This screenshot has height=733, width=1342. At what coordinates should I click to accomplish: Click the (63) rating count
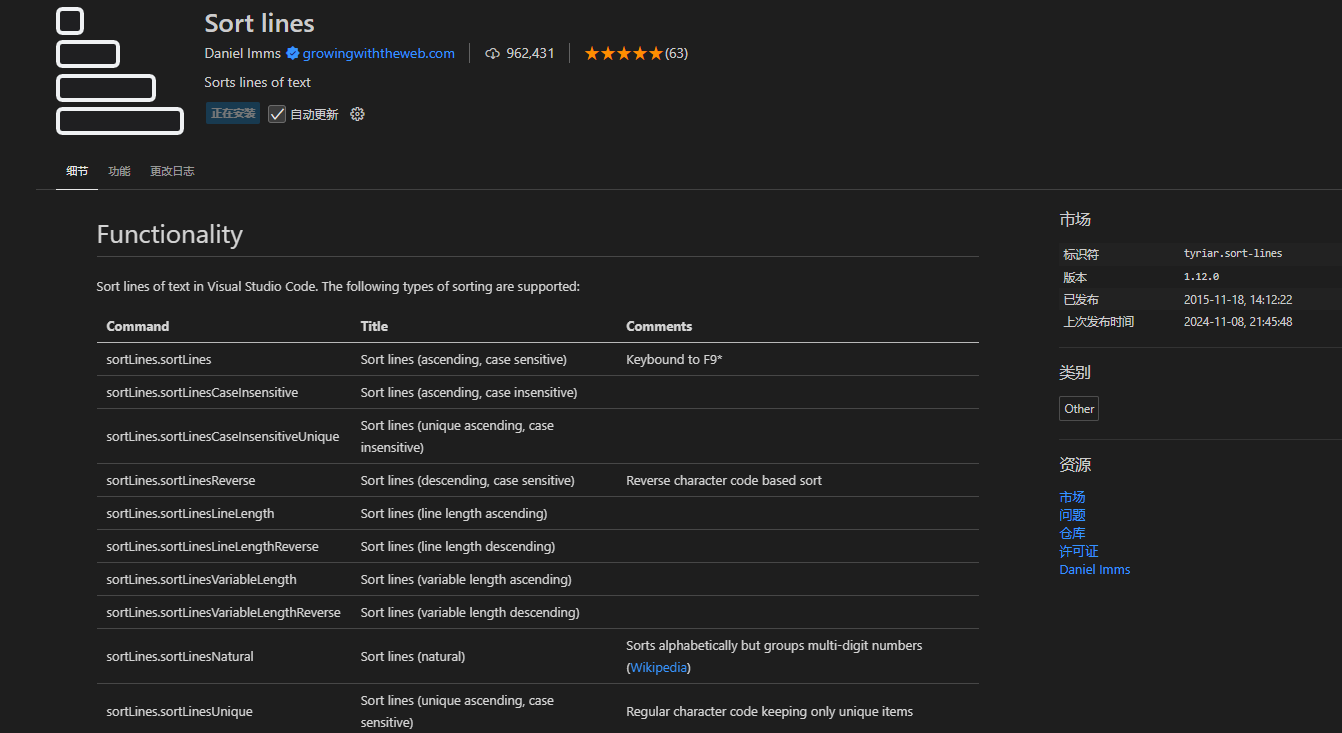(x=676, y=53)
